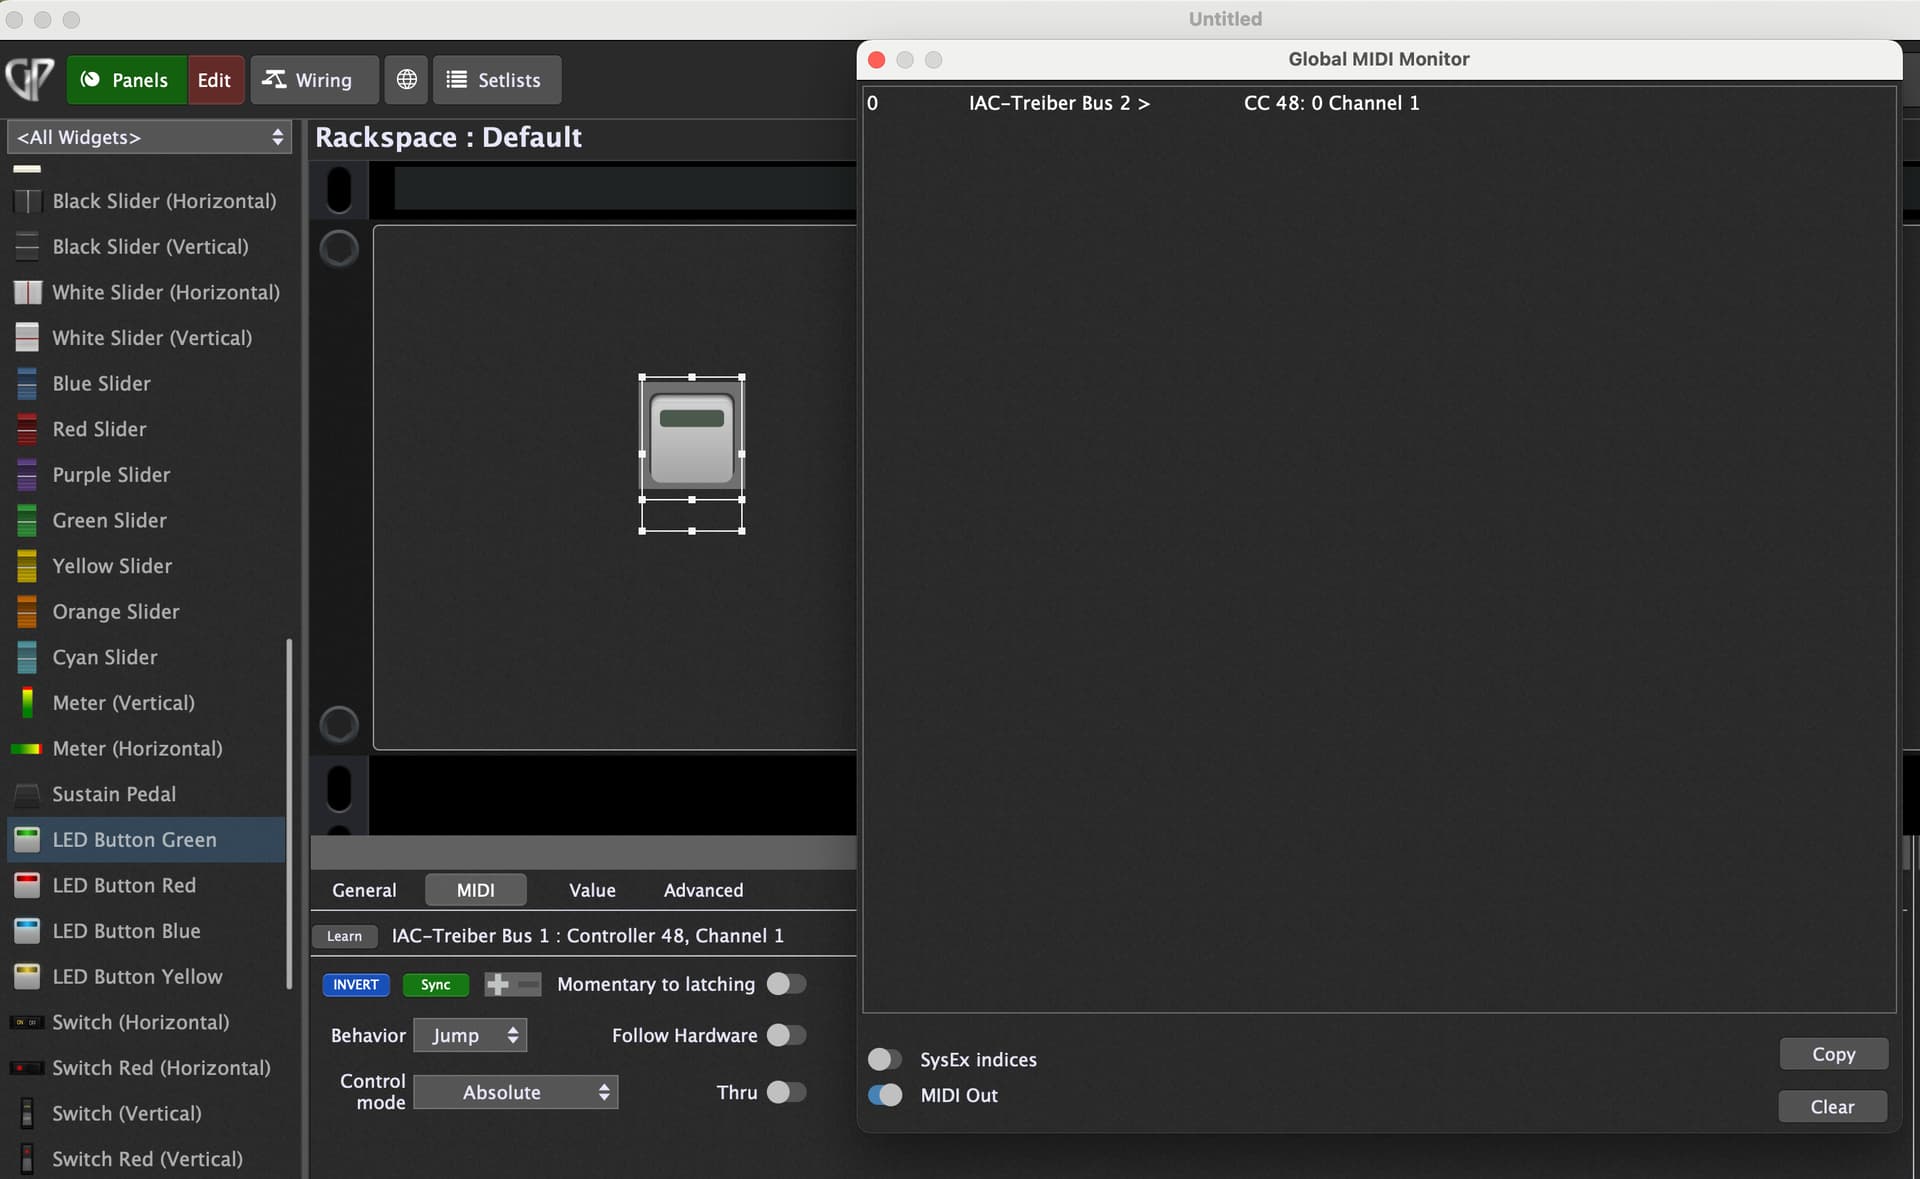Viewport: 1920px width, 1179px height.
Task: Select the Orange Slider widget icon
Action: click(27, 611)
